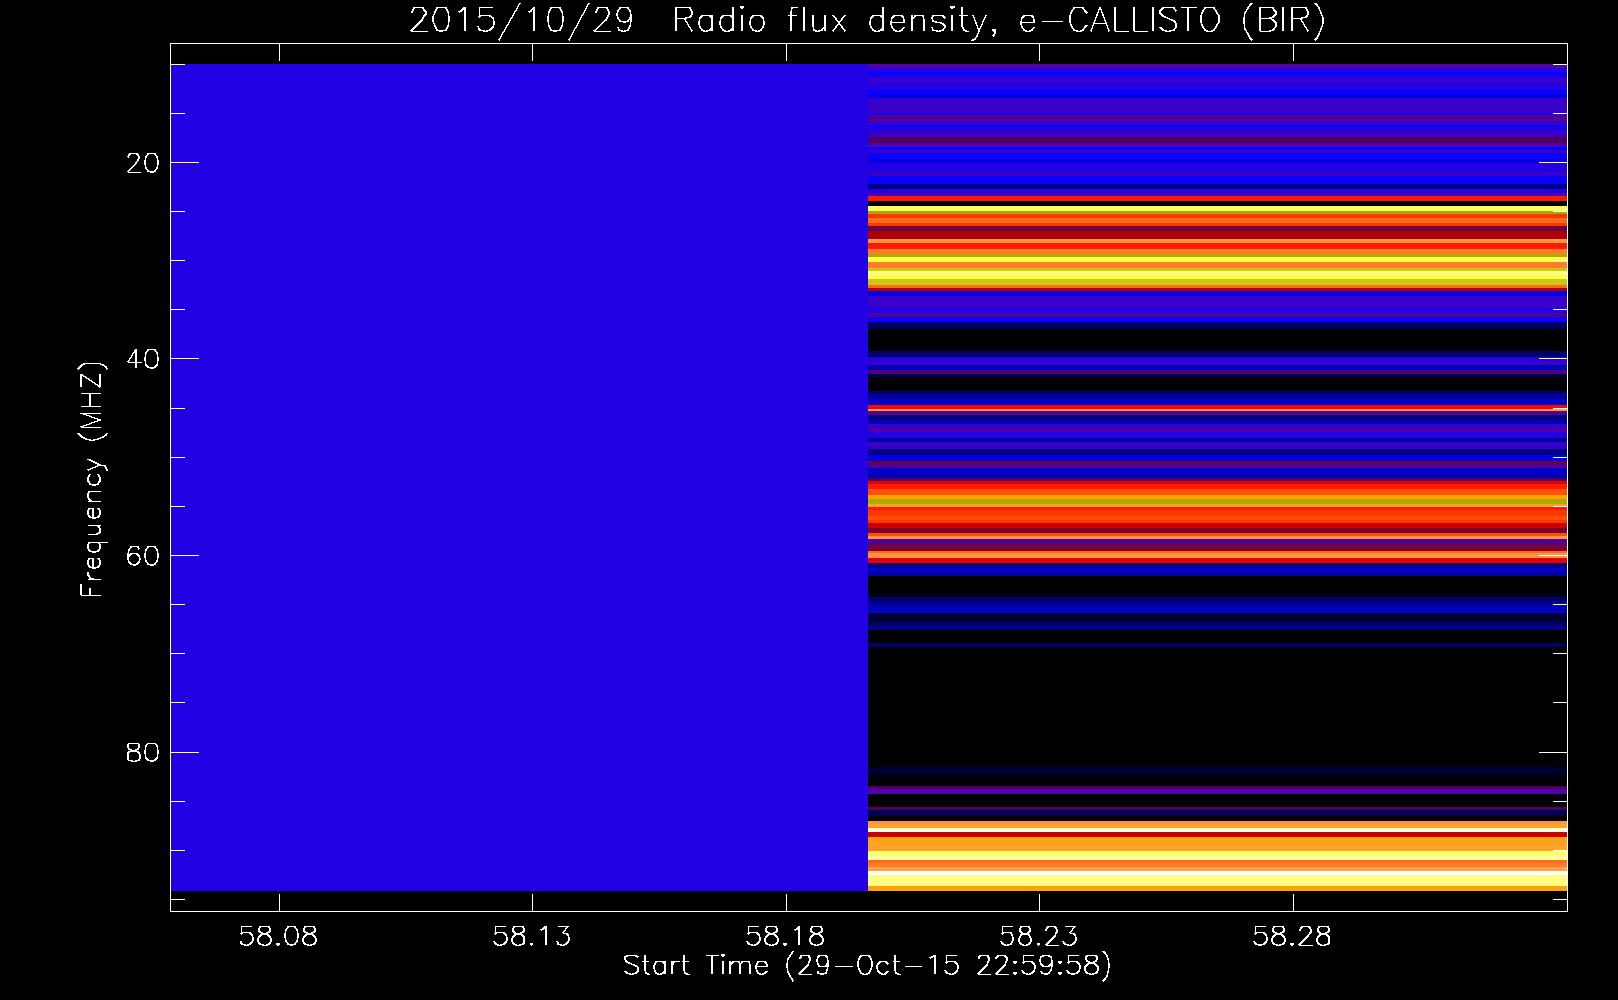The height and width of the screenshot is (1000, 1618).
Task: Click the frequency tick label '60'
Action: click(x=144, y=556)
